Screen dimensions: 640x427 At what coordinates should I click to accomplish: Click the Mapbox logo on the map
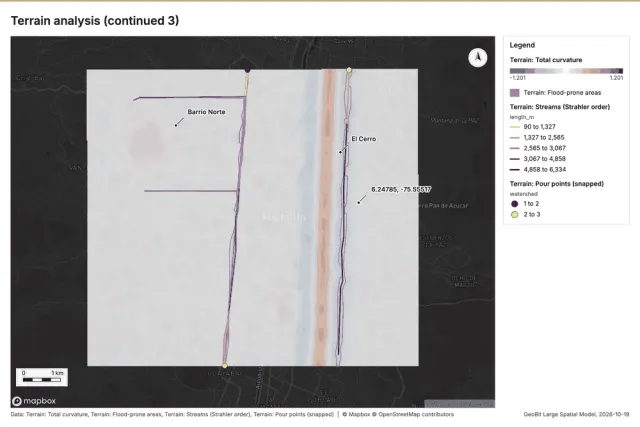[34, 401]
